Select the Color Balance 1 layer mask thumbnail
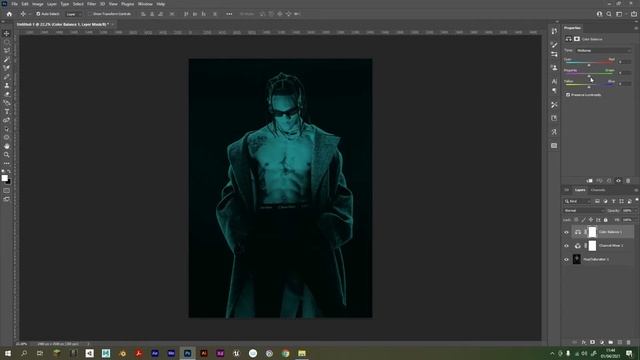 [592, 232]
